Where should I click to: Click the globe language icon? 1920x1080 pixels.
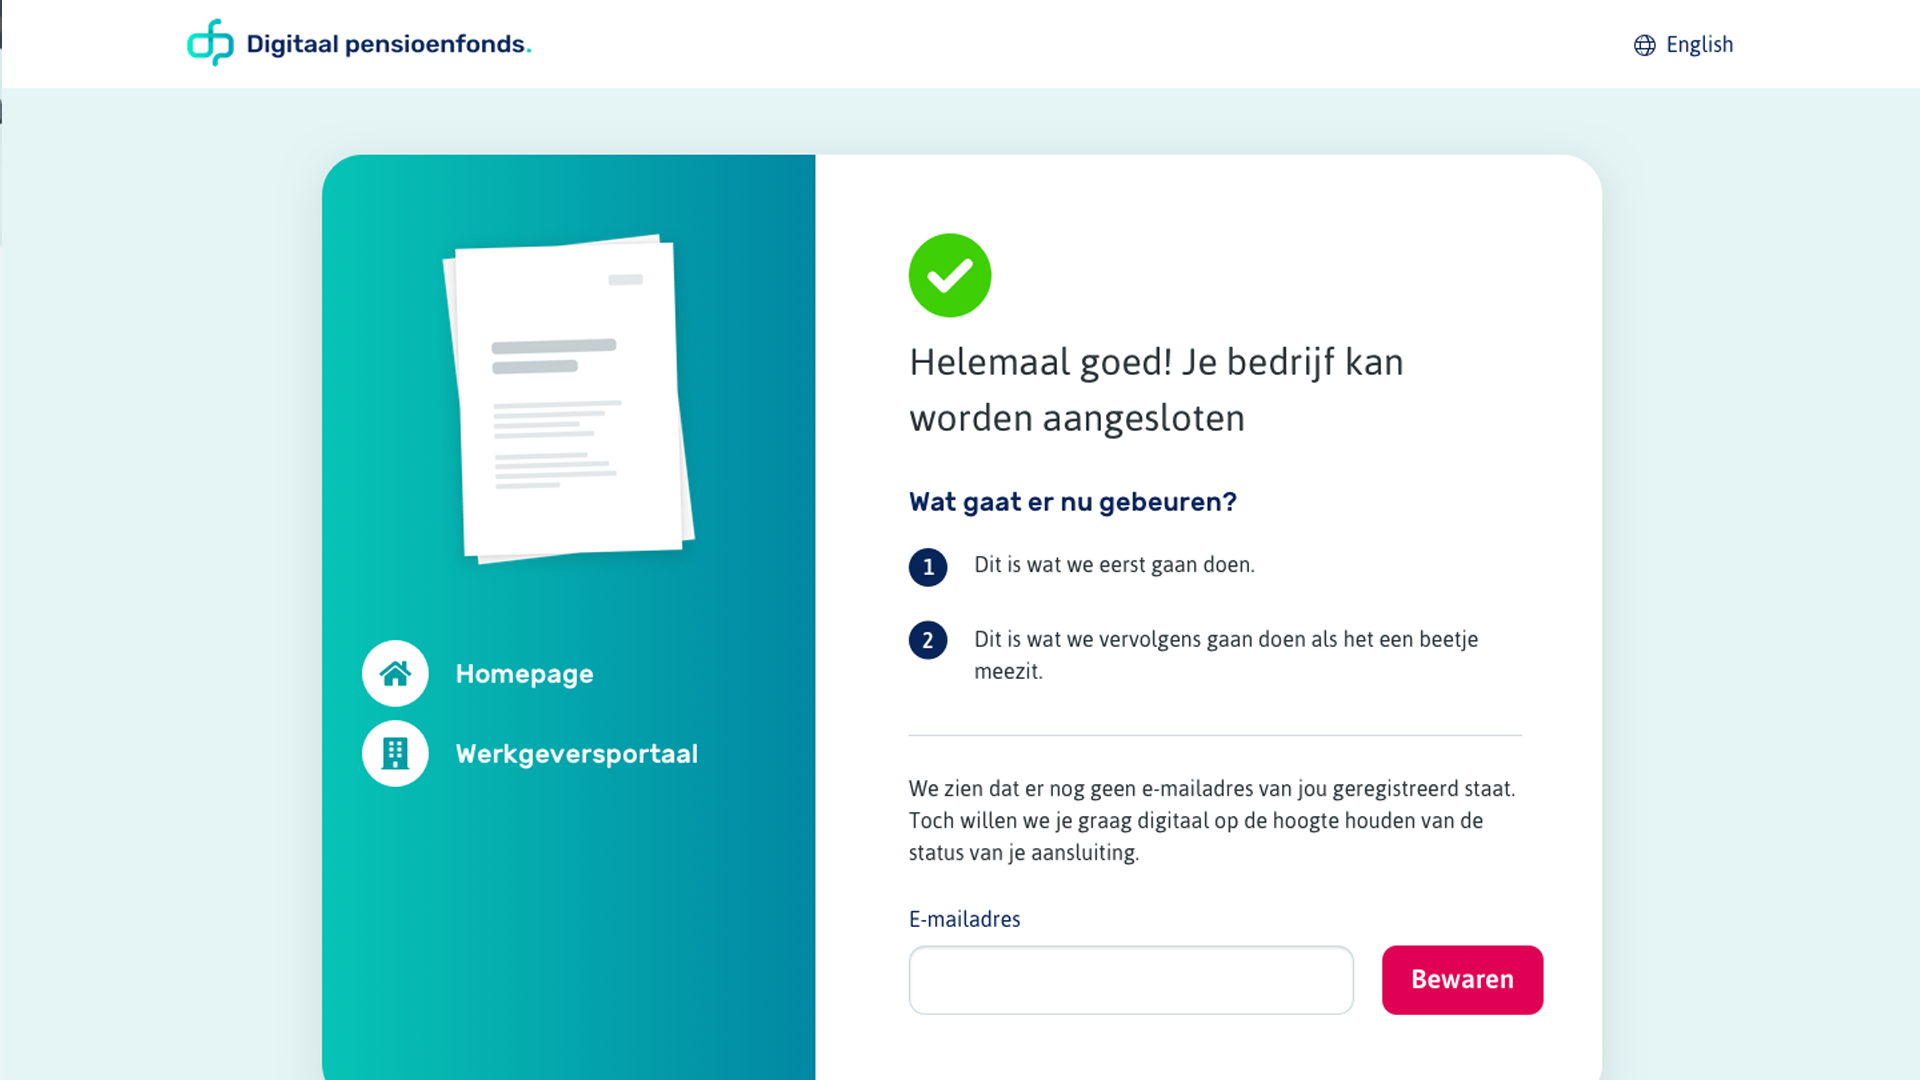click(1644, 45)
